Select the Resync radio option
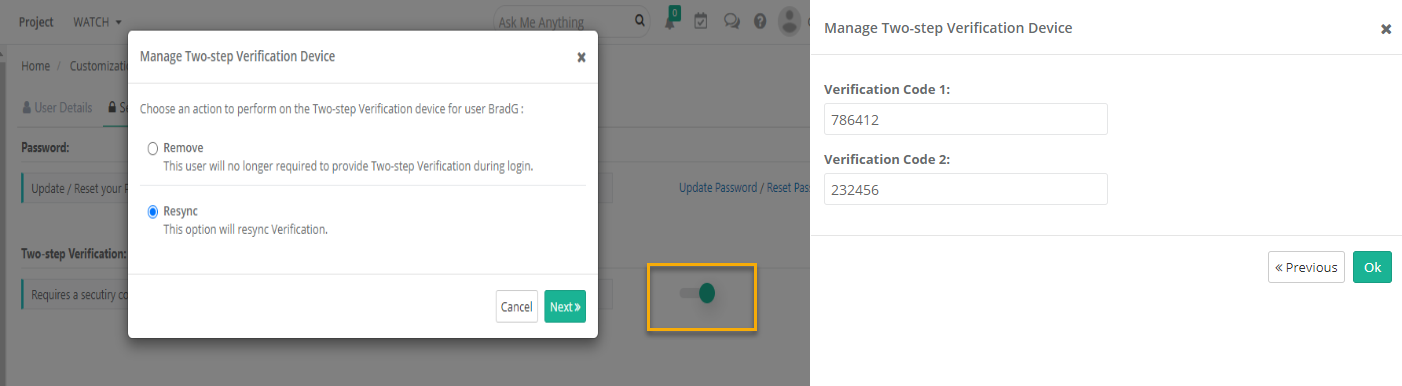 (153, 211)
